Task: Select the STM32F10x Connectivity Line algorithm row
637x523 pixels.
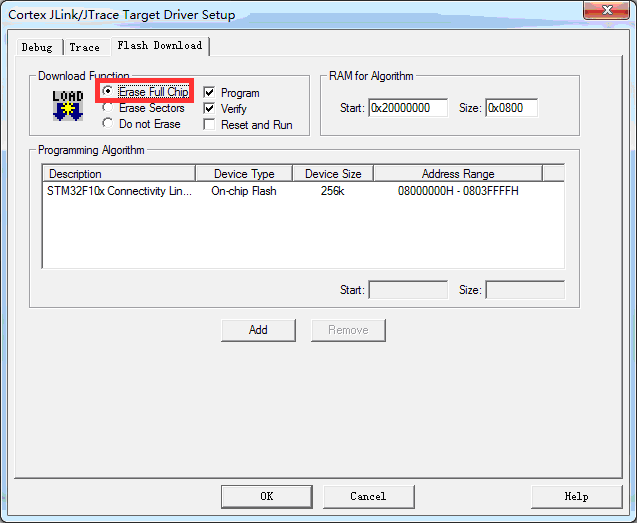Action: pos(303,191)
